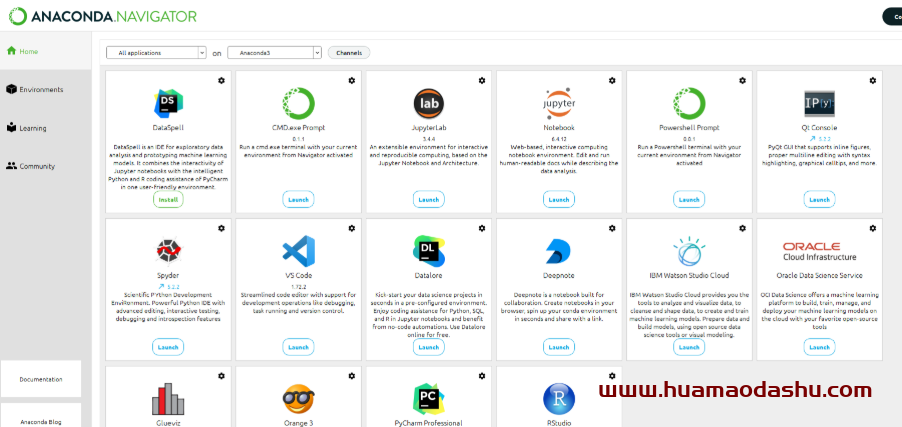
Task: Install DataSpell
Action: [x=168, y=200]
